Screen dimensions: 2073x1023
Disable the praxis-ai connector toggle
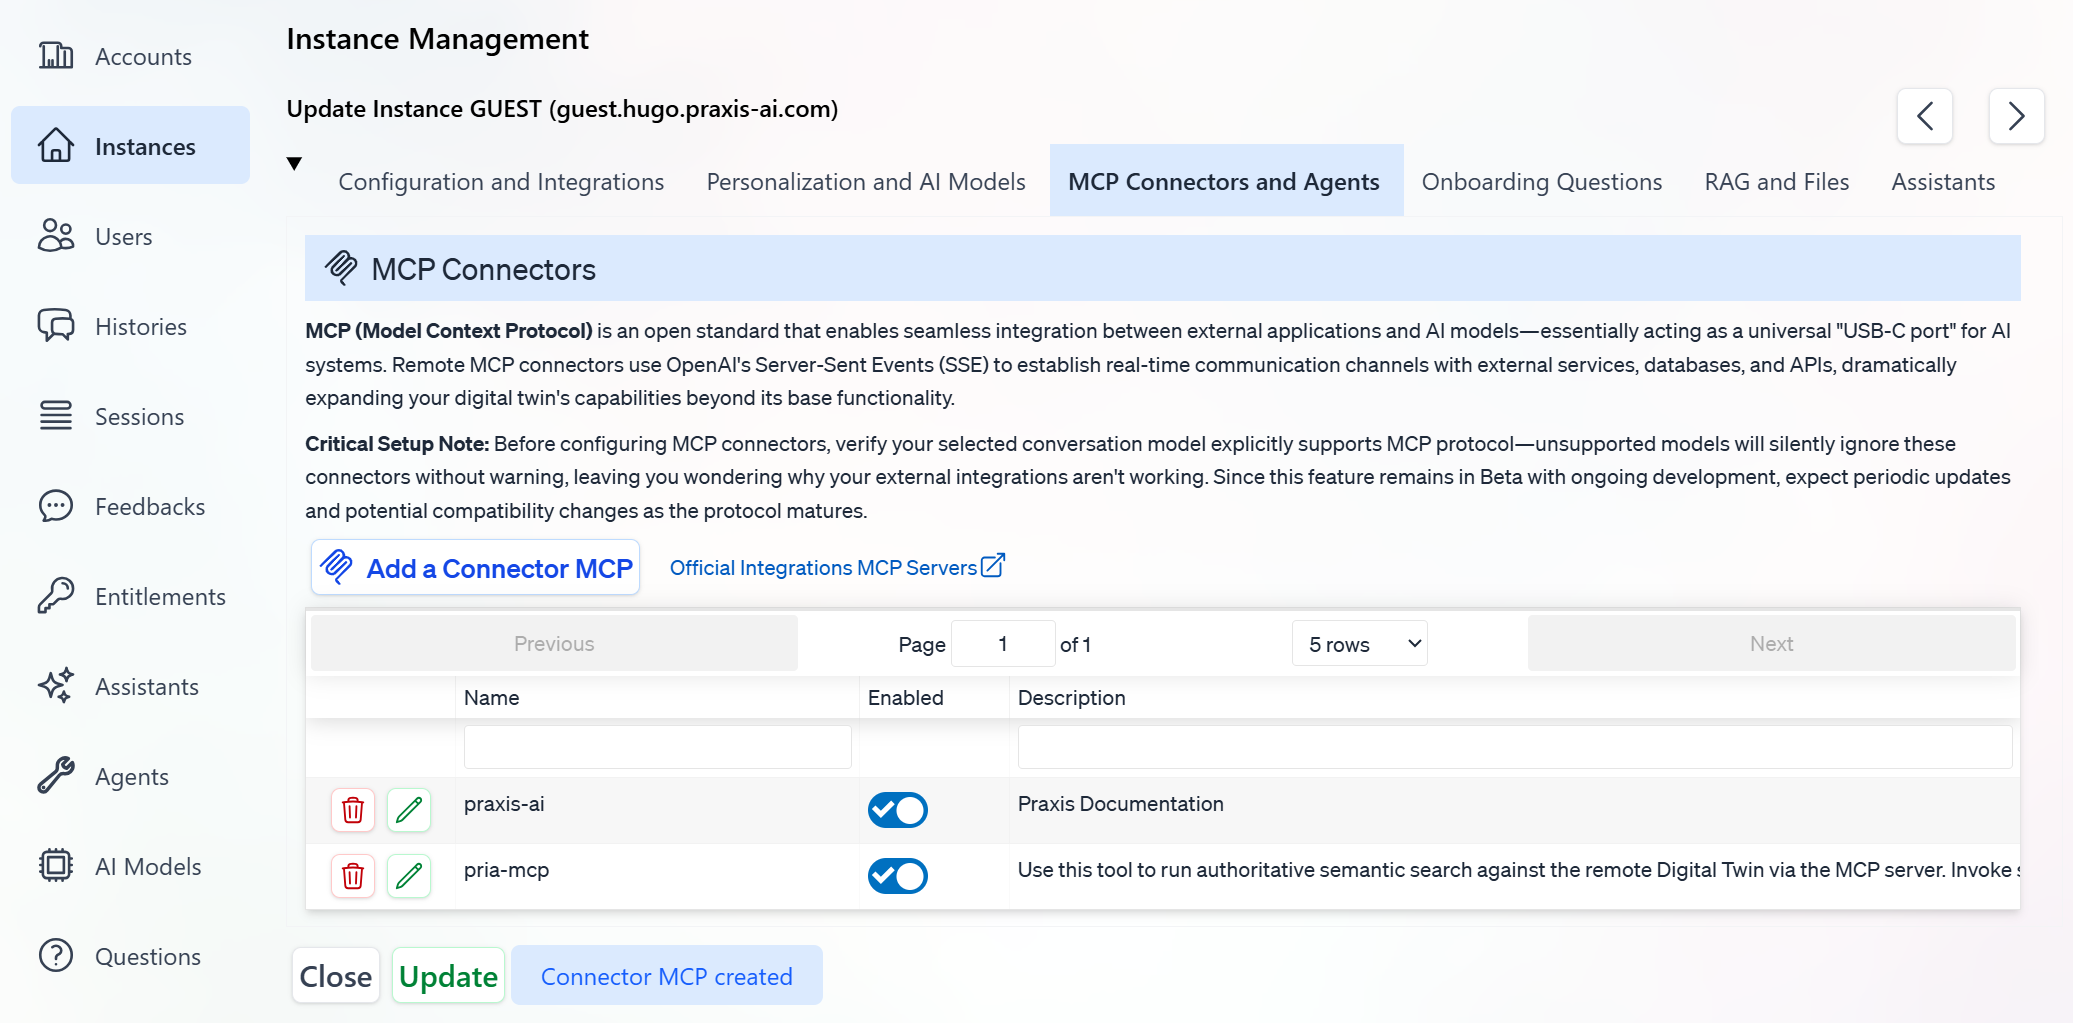point(897,810)
